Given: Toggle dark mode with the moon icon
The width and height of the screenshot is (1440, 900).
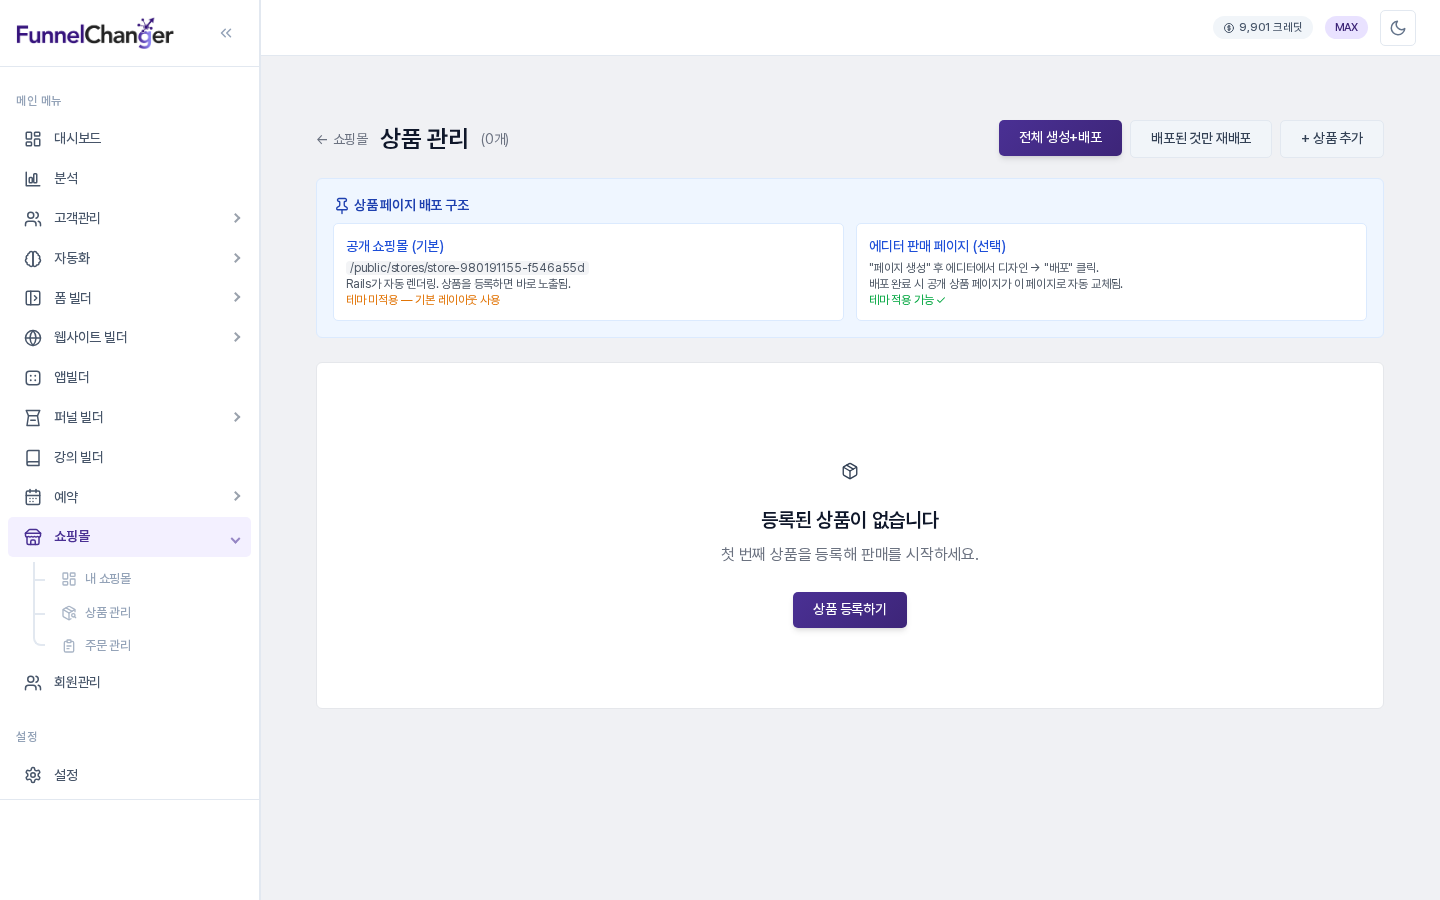Looking at the screenshot, I should pos(1398,28).
